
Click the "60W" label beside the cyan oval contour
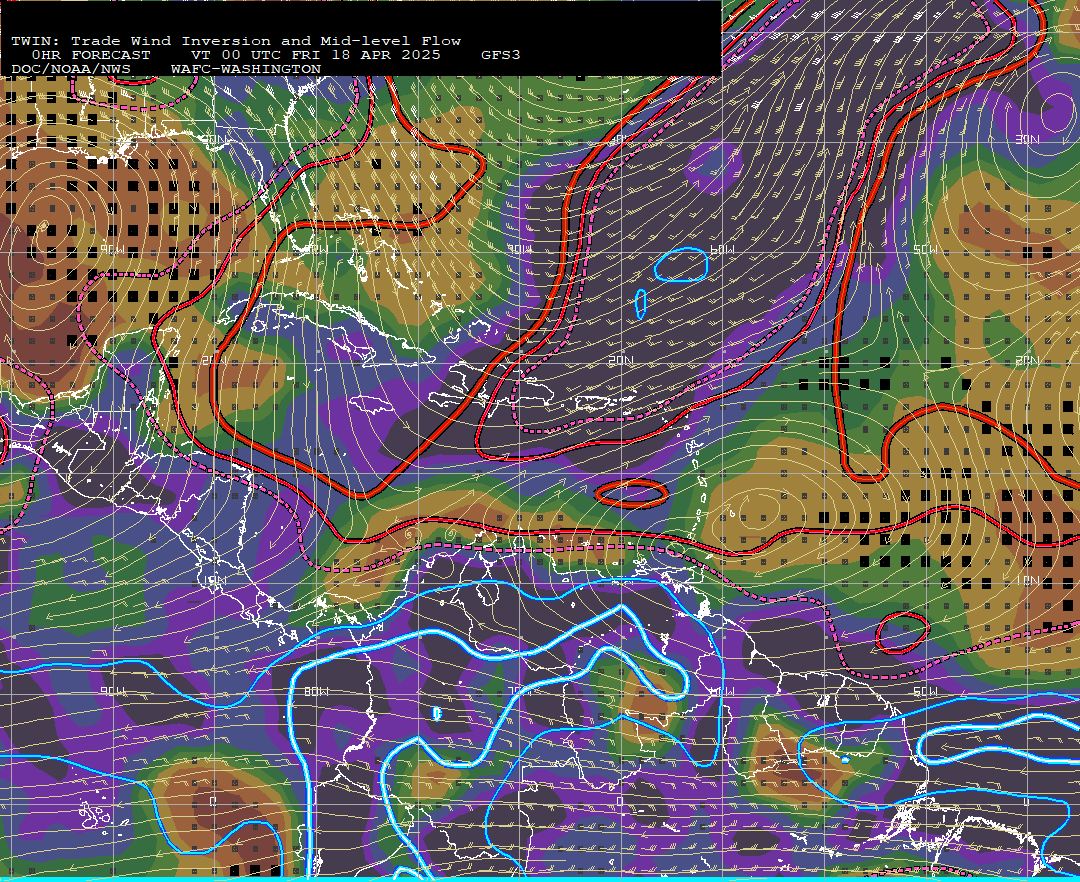(722, 249)
